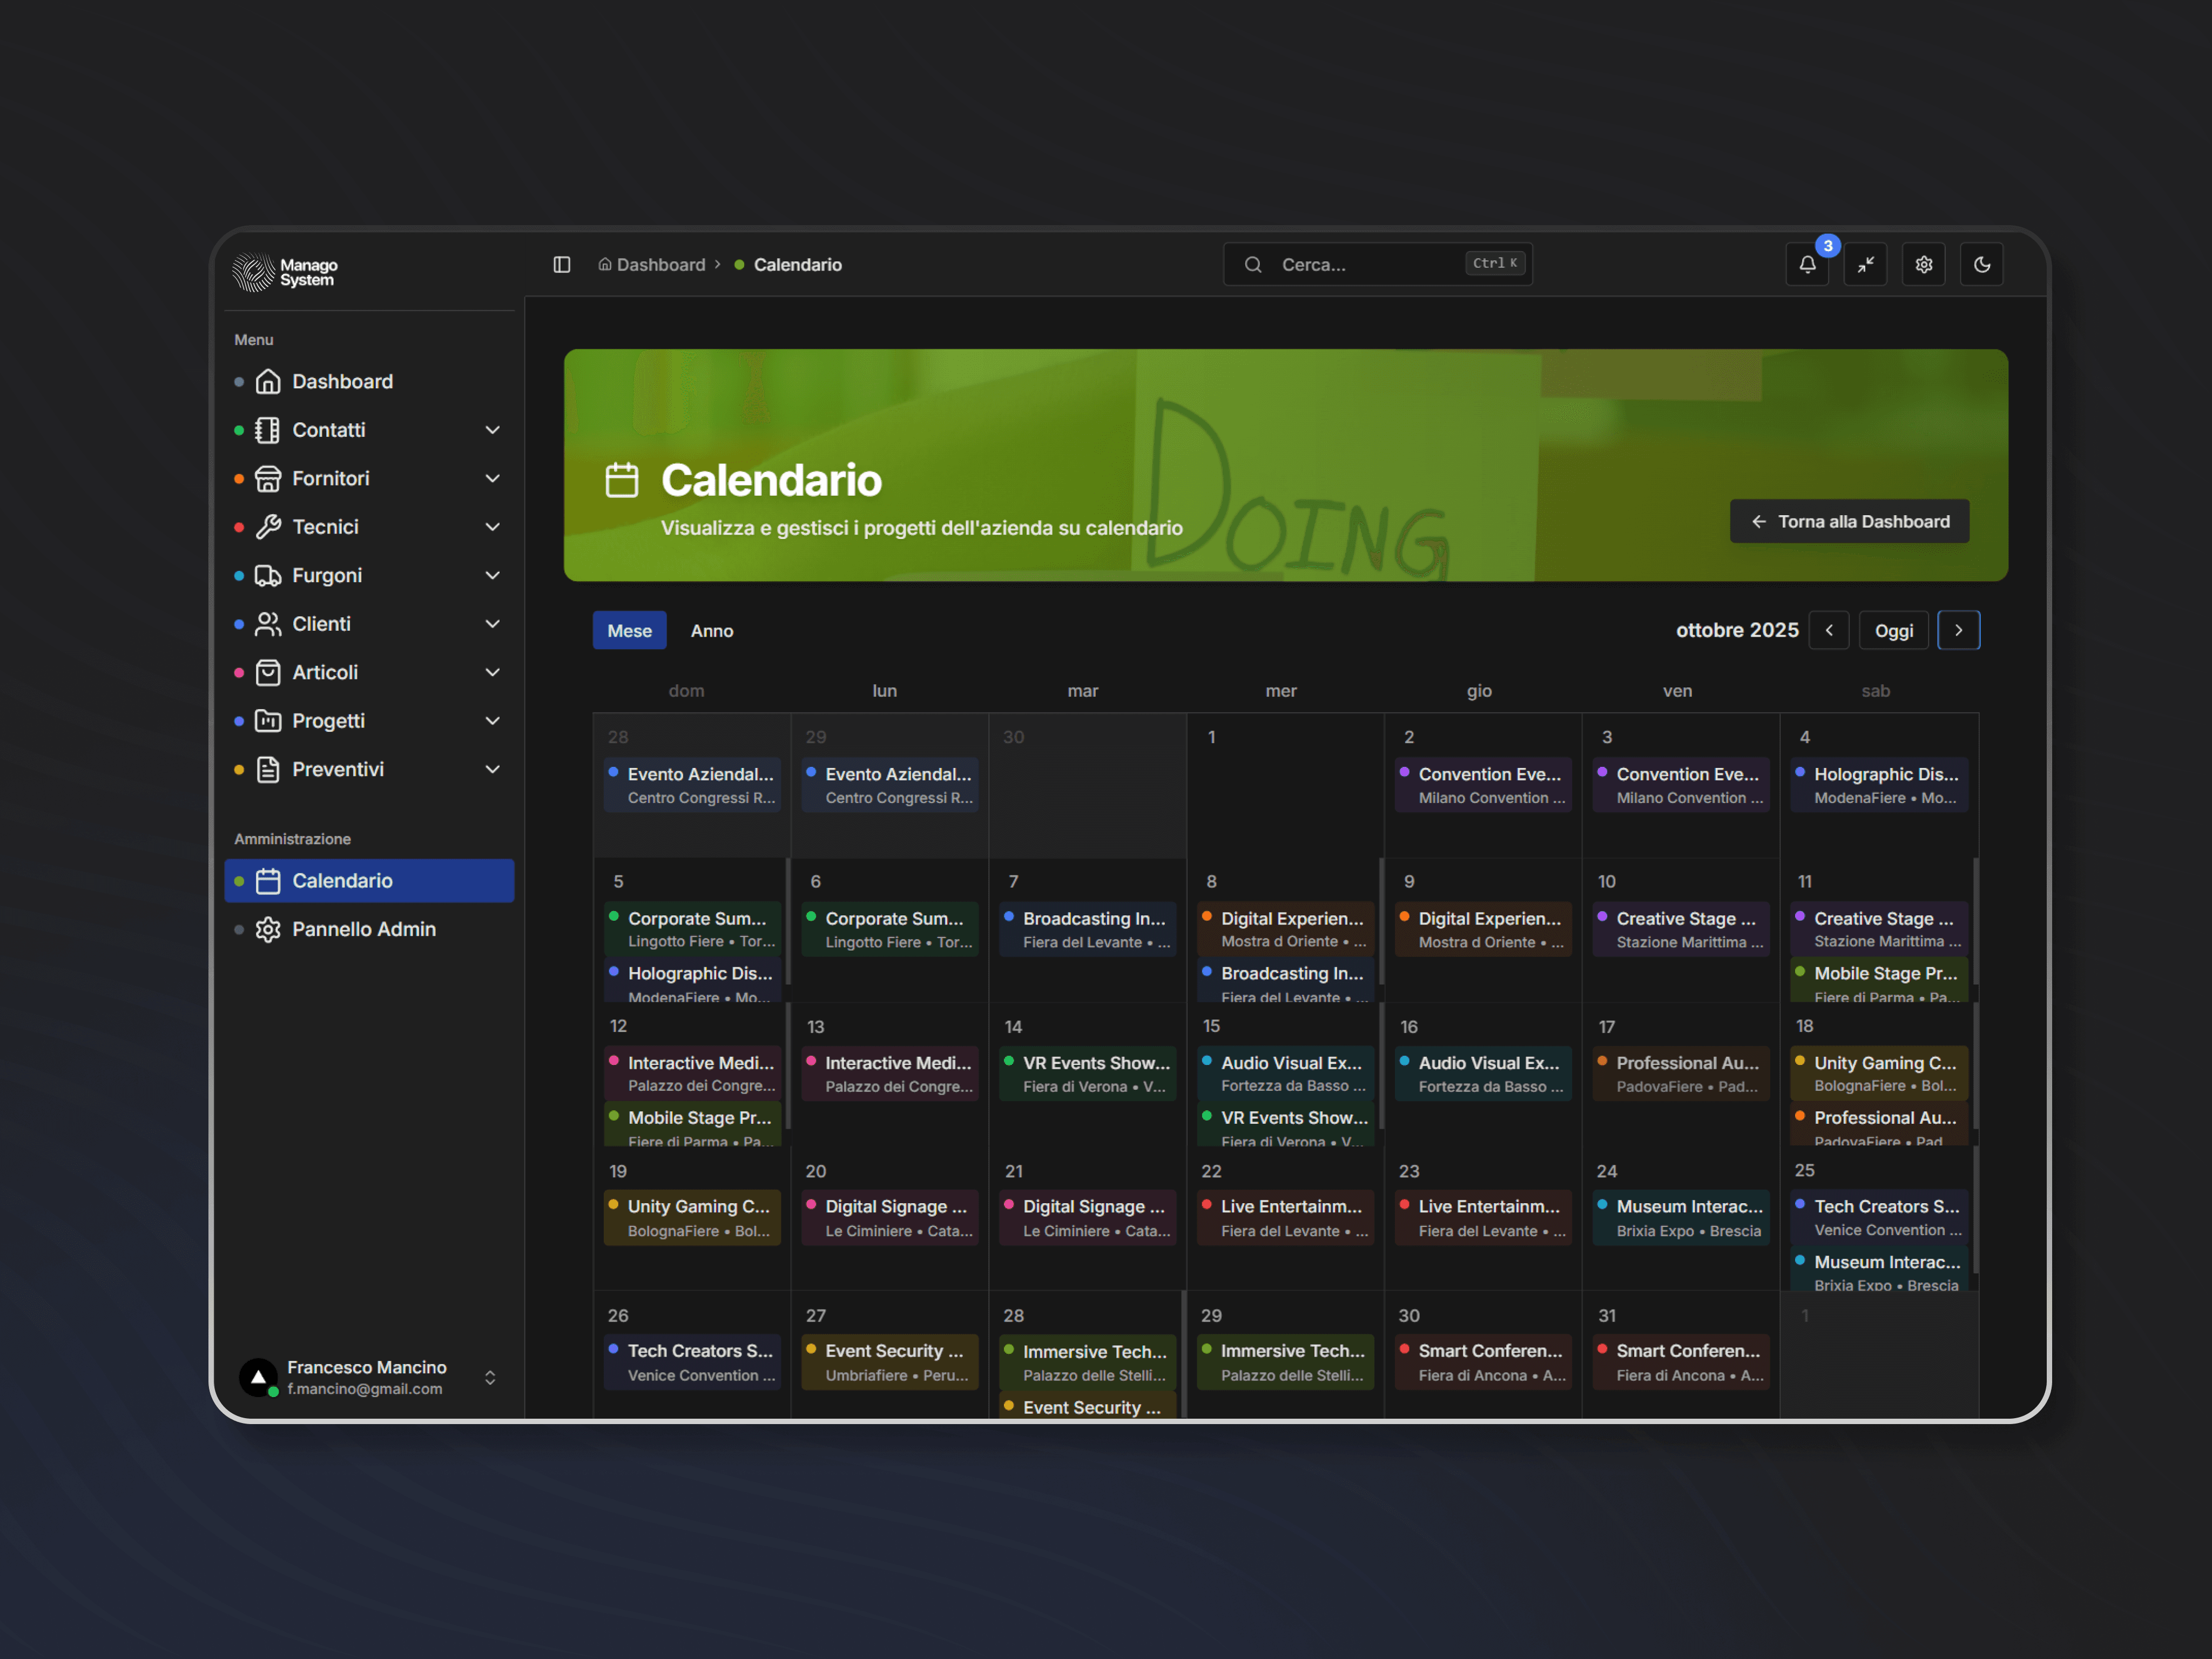Click the Fornitori store icon
The height and width of the screenshot is (1659, 2212).
tap(268, 479)
